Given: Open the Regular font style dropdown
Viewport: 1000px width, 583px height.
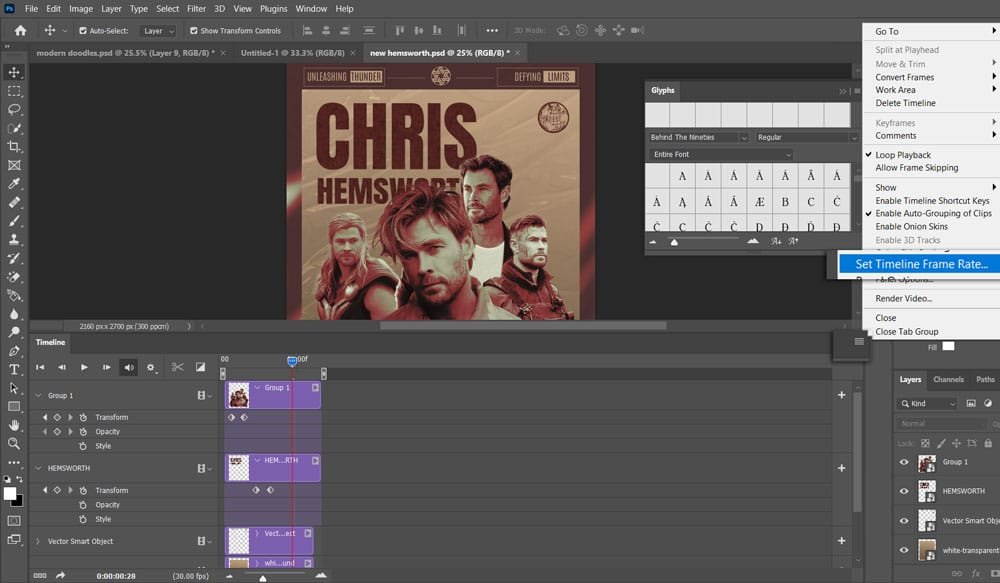Looking at the screenshot, I should point(806,137).
